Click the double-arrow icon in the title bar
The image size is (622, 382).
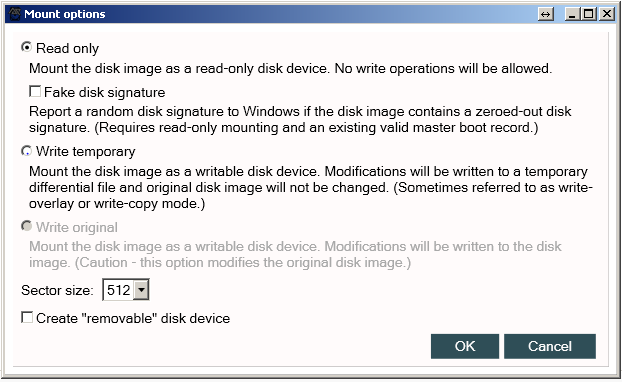[546, 14]
